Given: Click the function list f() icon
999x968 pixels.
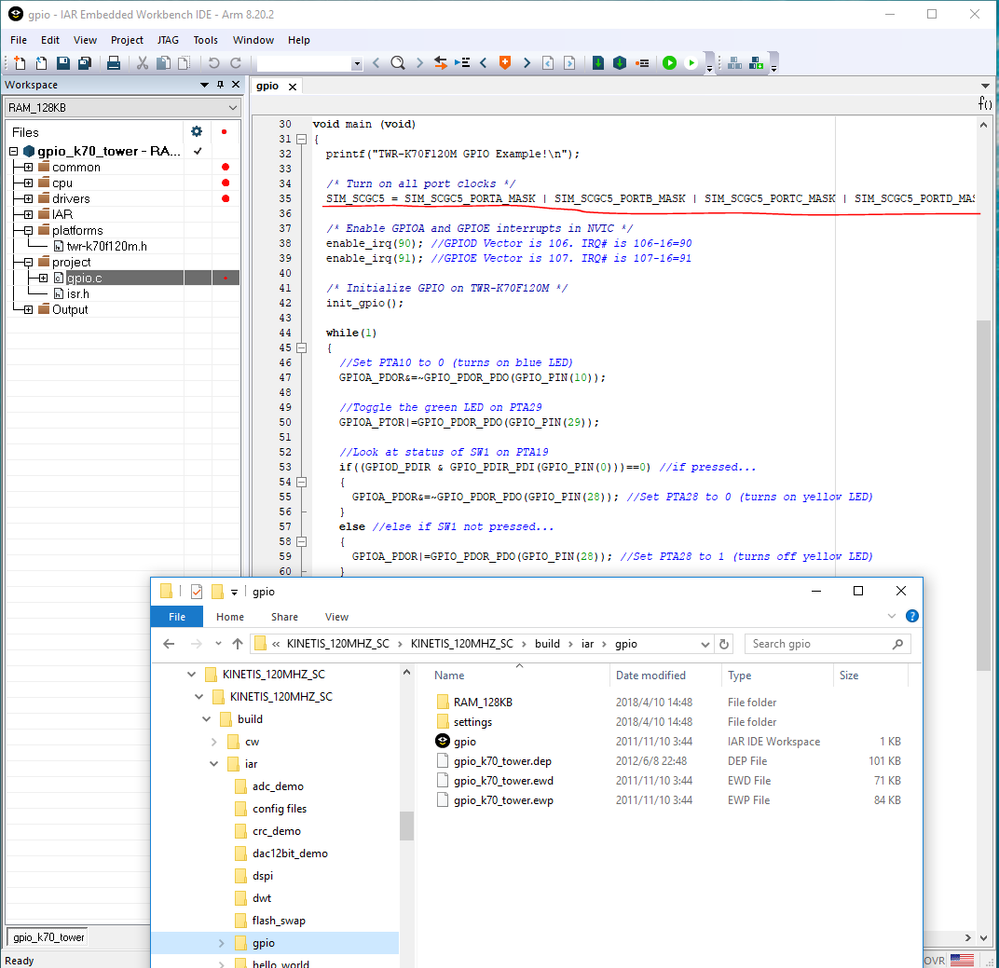Looking at the screenshot, I should click(x=985, y=103).
